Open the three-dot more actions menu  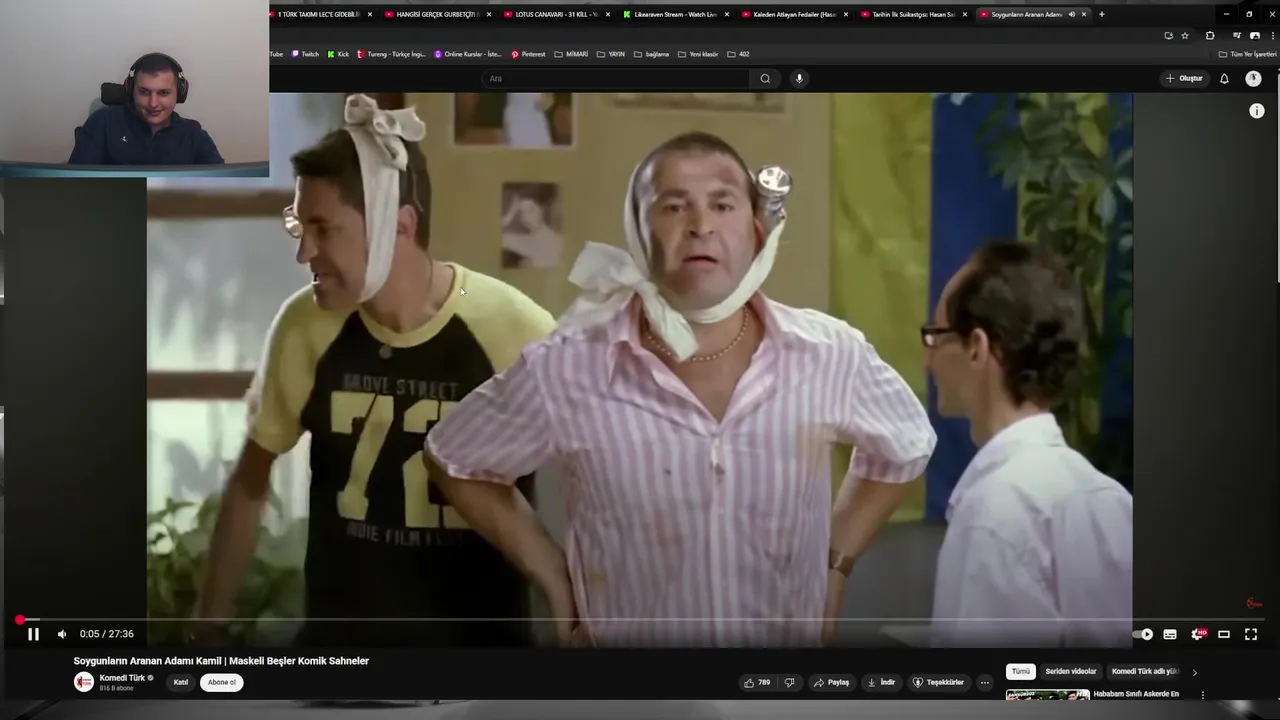click(x=985, y=682)
